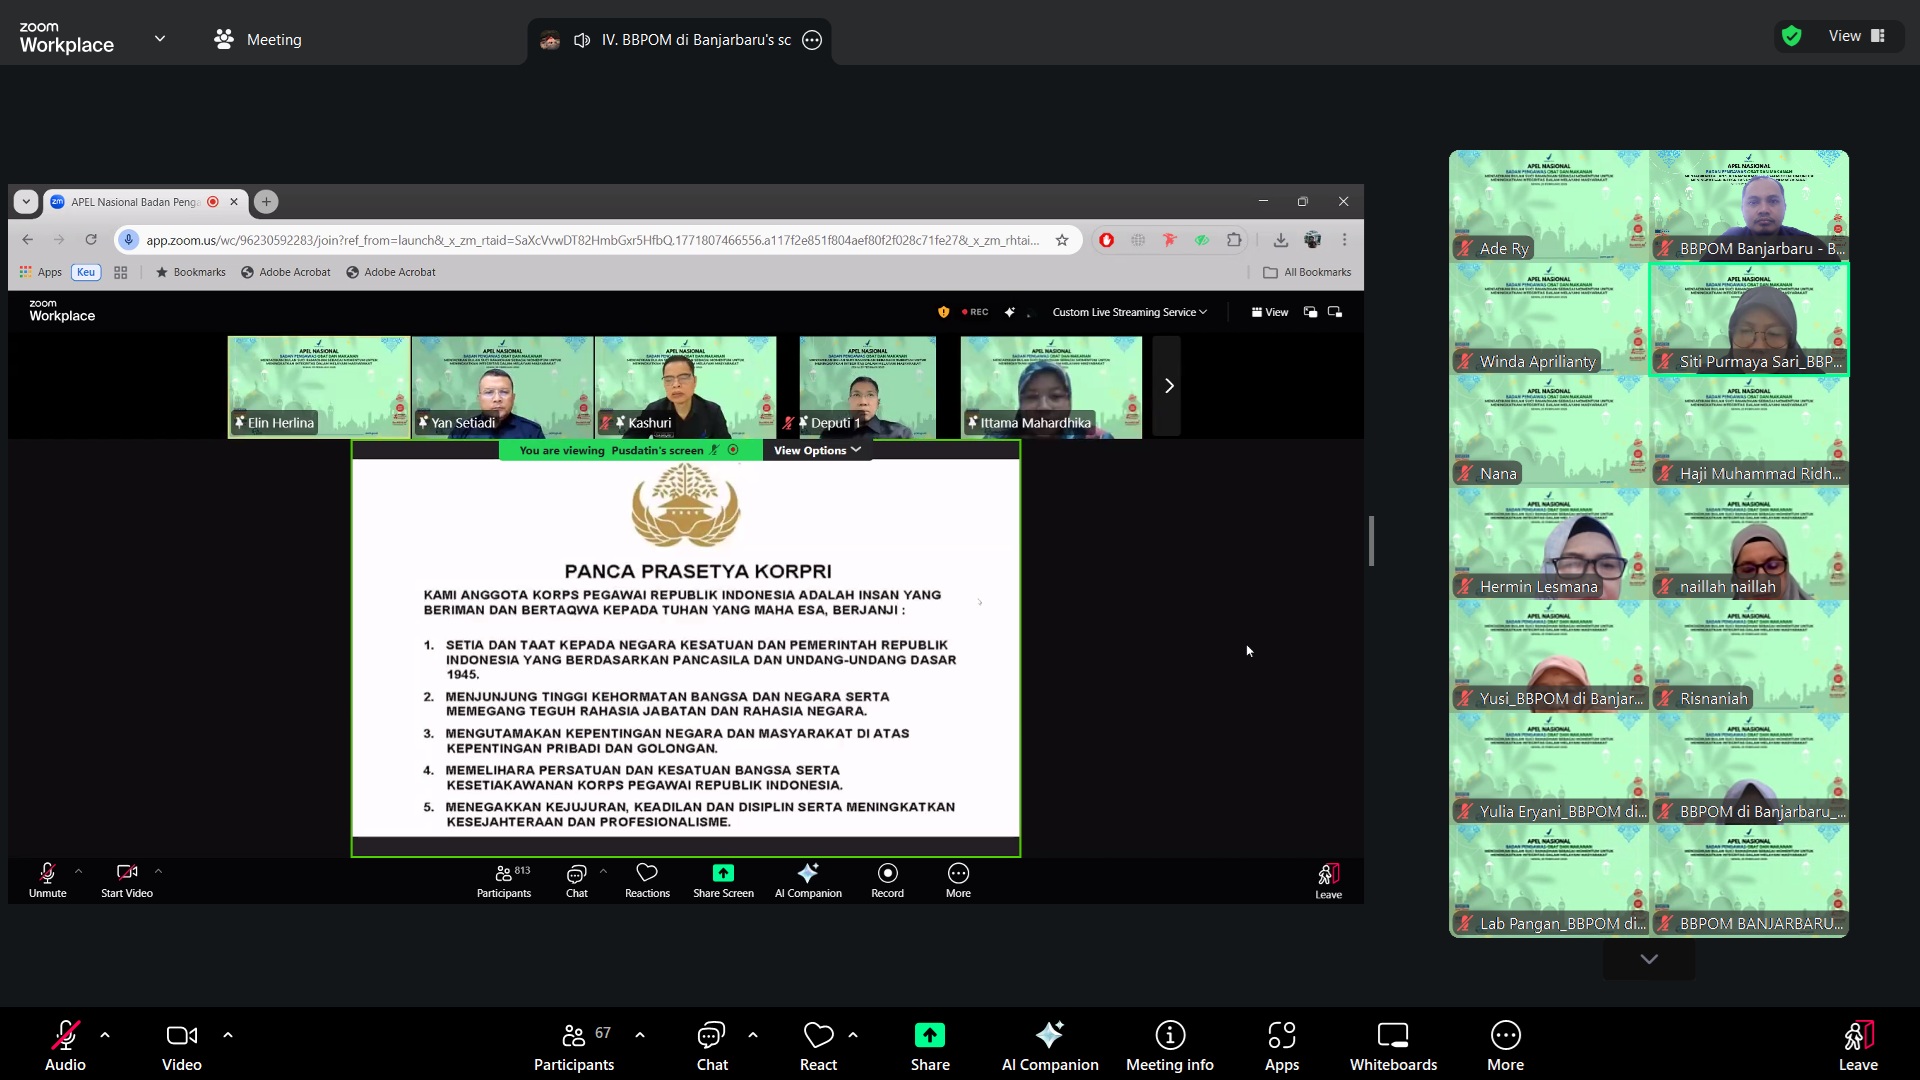Screen dimensions: 1920x1080
Task: Open the View layout menu top right
Action: click(x=1856, y=36)
